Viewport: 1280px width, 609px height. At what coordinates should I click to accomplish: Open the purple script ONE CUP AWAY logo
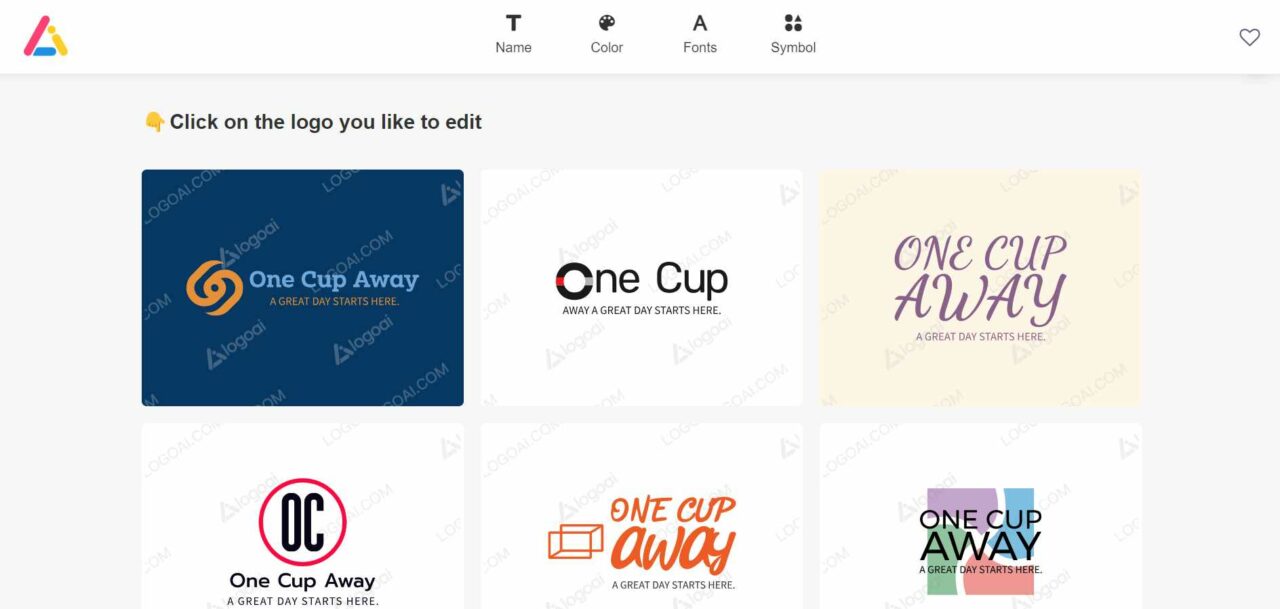(x=979, y=286)
